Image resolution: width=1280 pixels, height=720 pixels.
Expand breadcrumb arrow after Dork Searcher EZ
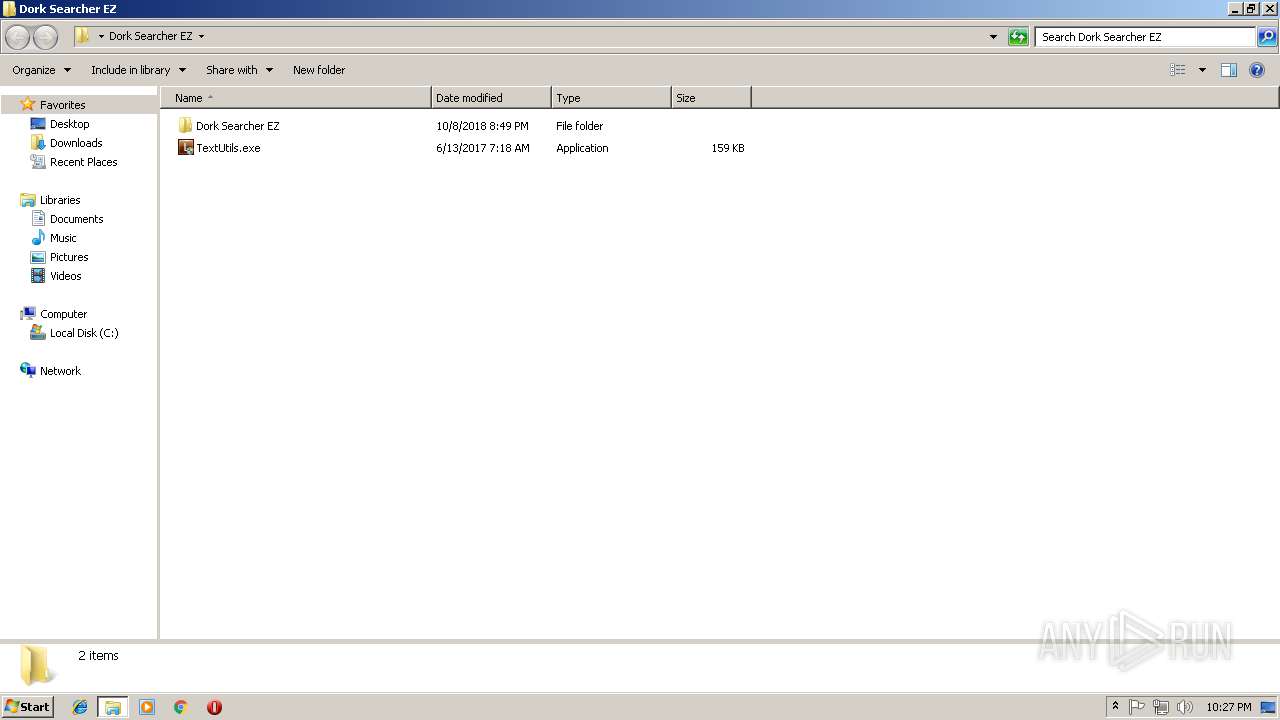click(201, 36)
